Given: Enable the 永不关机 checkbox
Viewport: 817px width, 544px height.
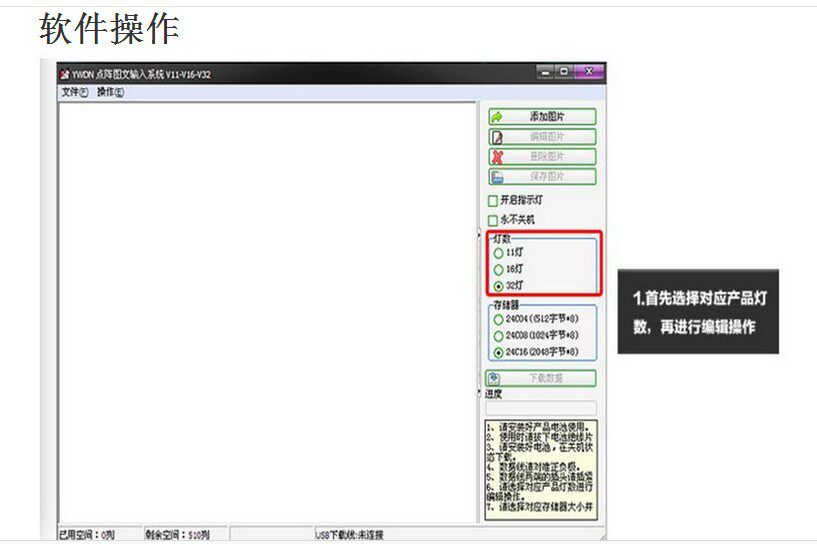Looking at the screenshot, I should (x=493, y=220).
